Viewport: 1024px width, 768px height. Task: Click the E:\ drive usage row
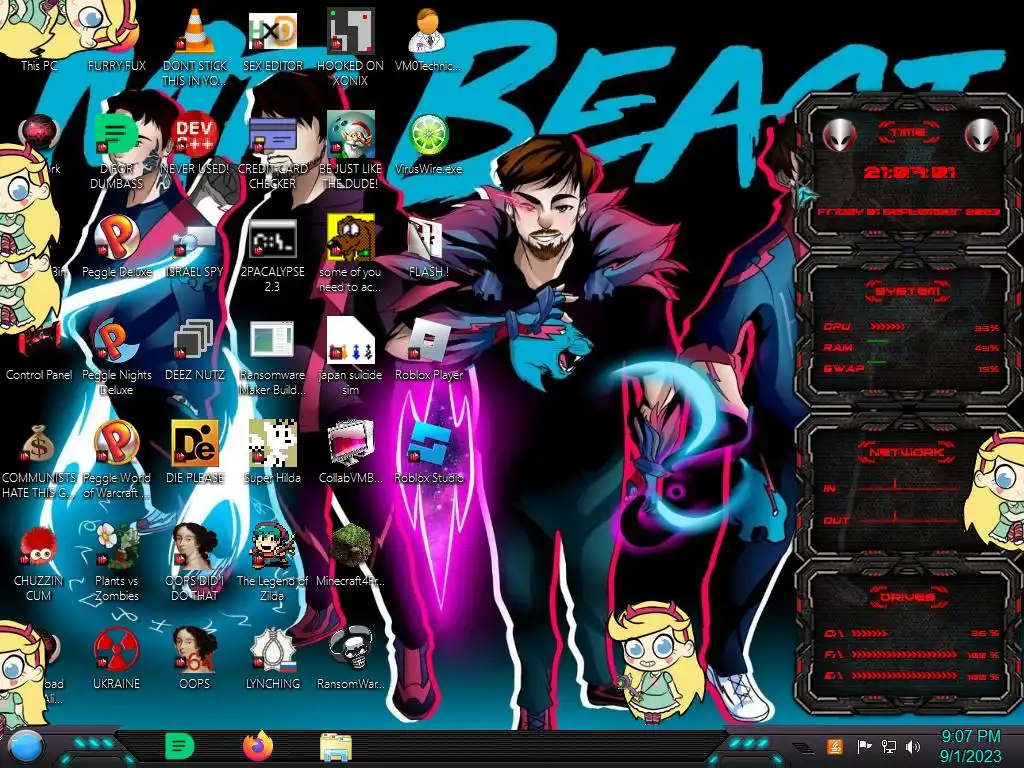pos(912,676)
